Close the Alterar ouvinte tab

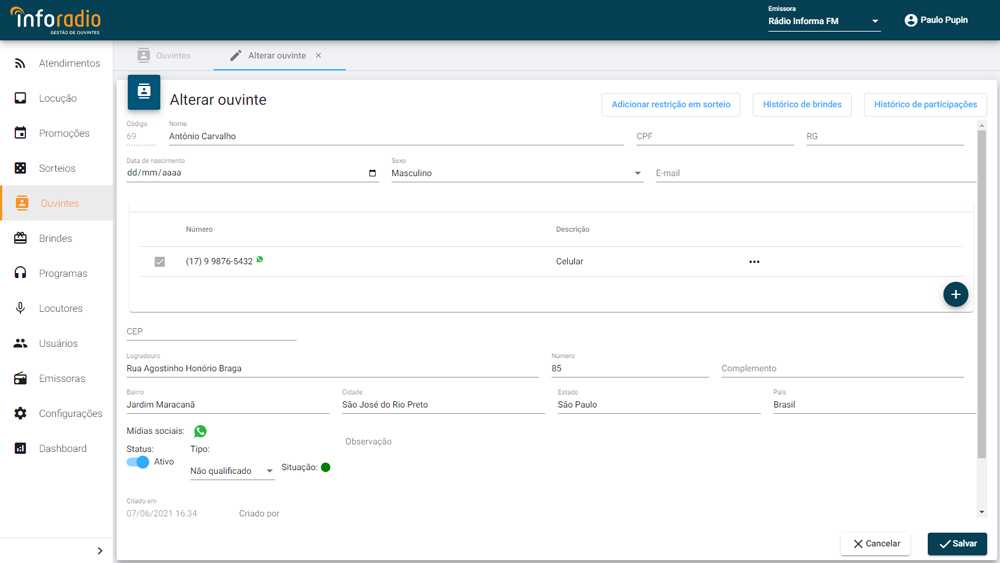[318, 55]
